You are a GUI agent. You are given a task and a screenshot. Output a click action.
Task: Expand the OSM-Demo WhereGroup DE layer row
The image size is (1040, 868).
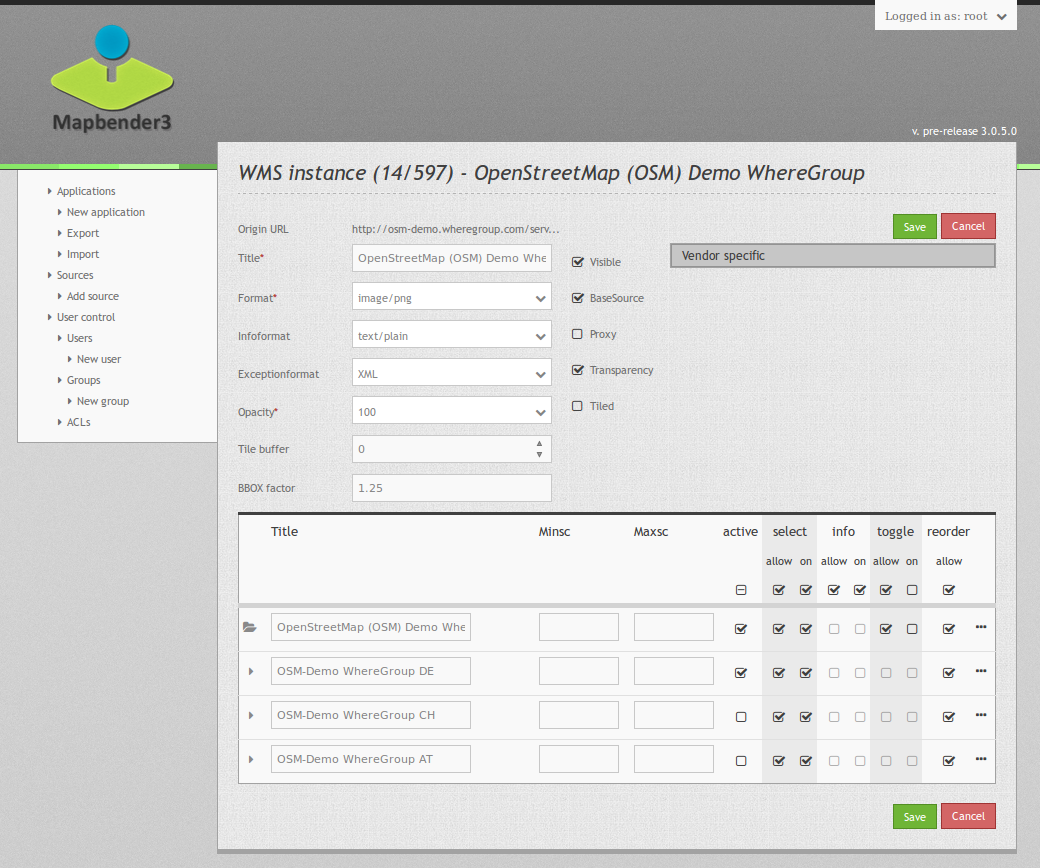251,671
